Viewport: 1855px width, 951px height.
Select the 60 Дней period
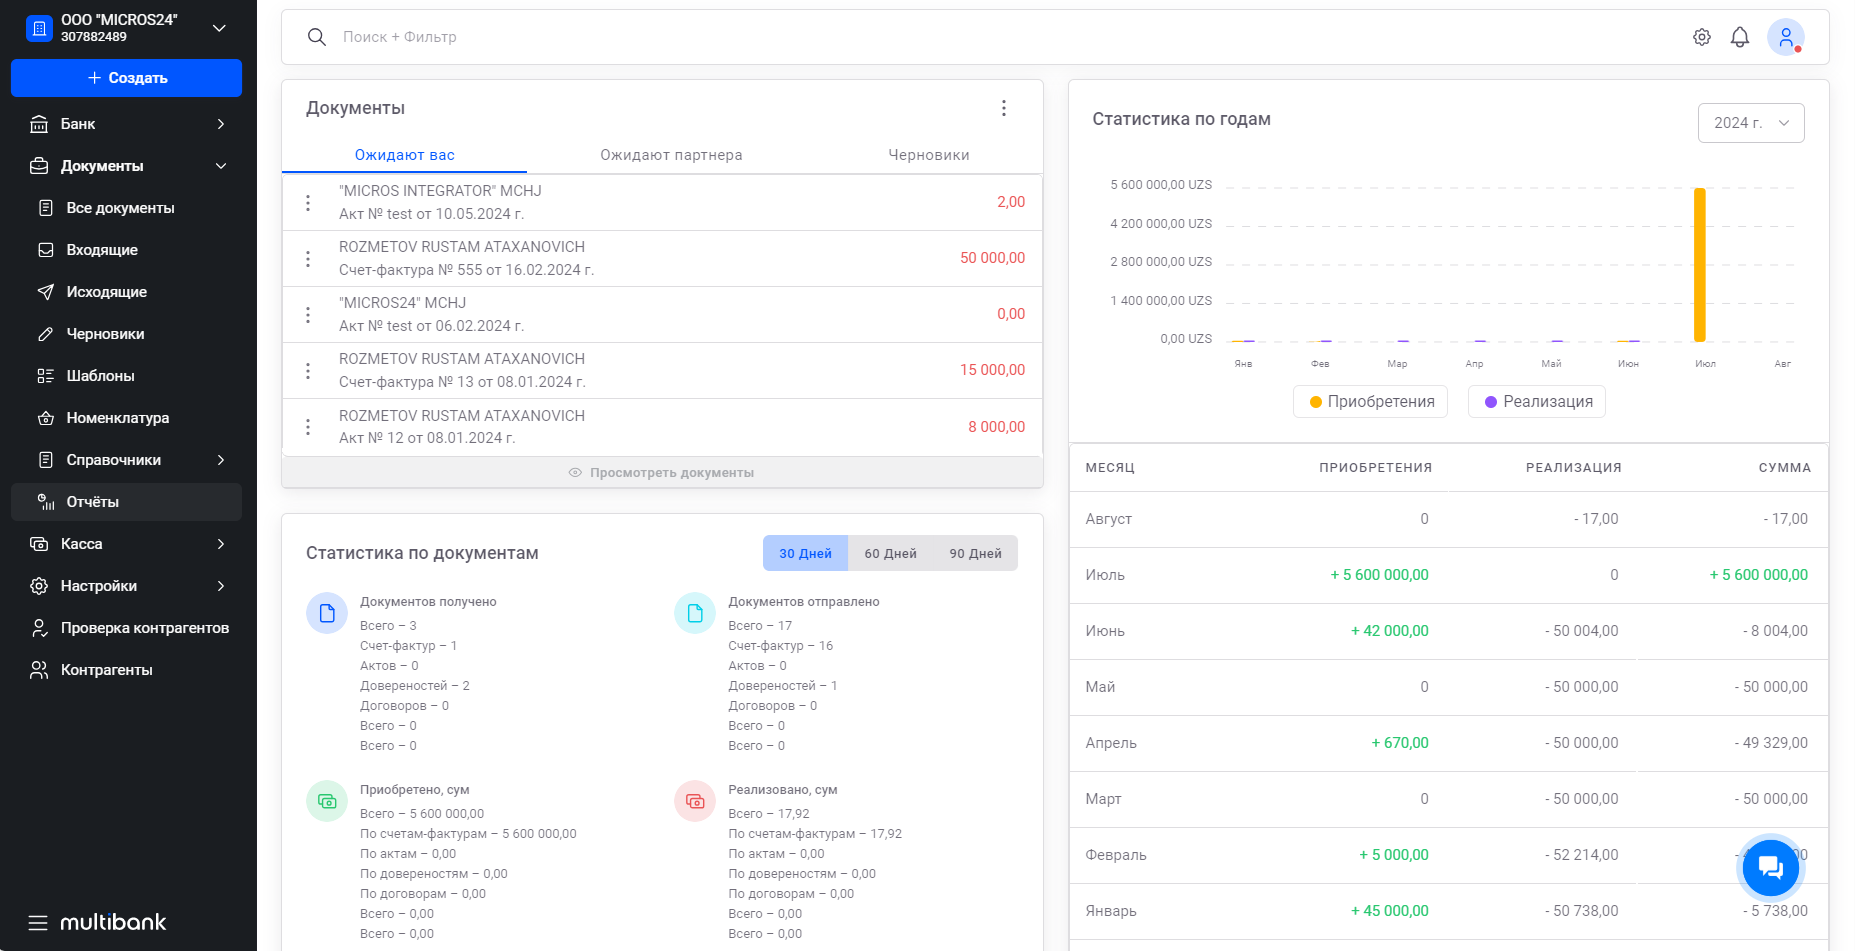890,553
